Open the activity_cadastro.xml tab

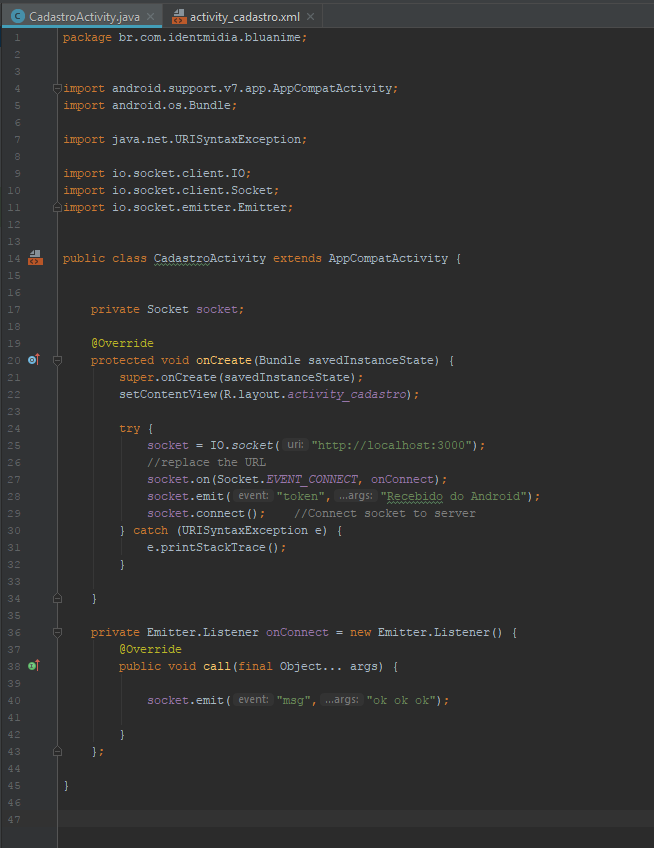coord(245,17)
